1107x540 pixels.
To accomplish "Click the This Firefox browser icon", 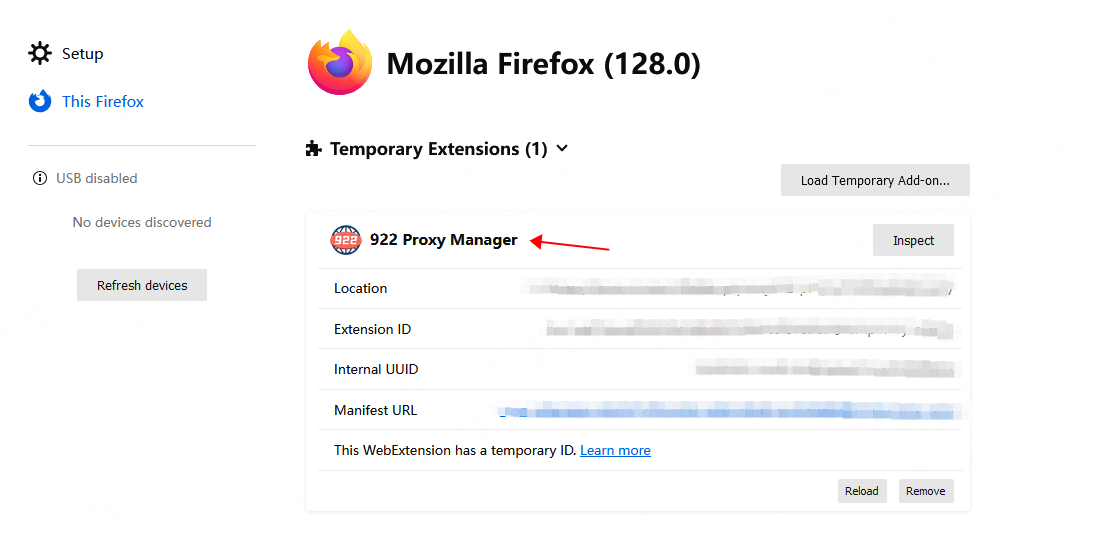I will point(40,101).
